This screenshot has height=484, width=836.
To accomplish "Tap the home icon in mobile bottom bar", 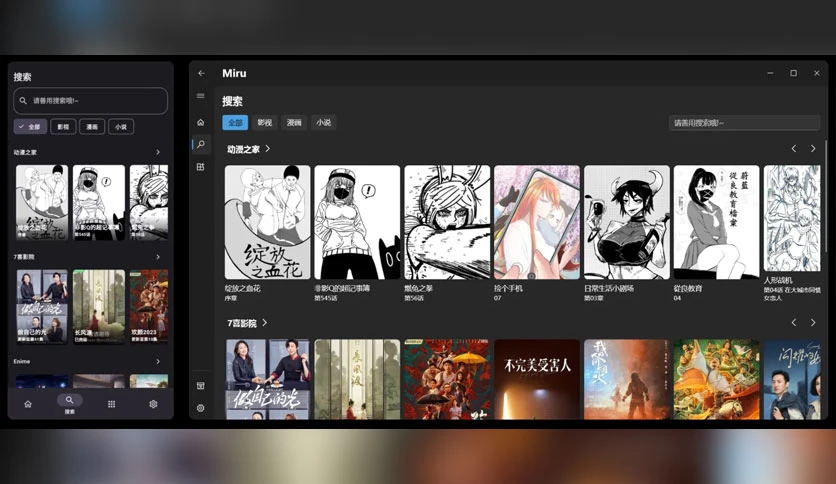I will [x=28, y=404].
